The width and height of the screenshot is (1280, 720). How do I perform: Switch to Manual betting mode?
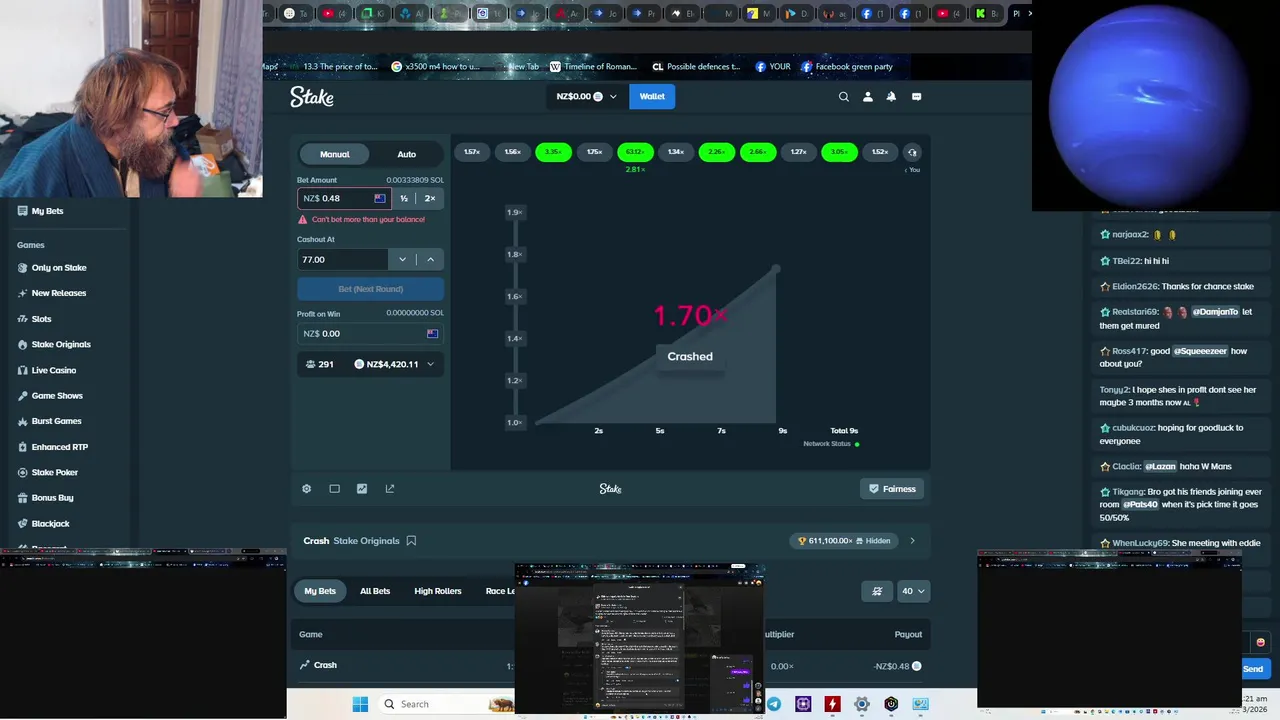pyautogui.click(x=335, y=154)
